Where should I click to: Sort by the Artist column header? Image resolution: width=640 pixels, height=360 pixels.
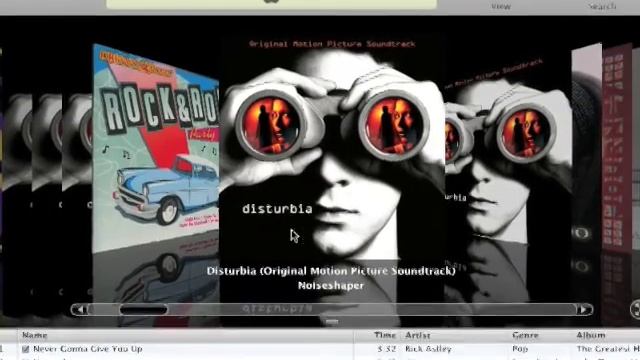(x=418, y=335)
